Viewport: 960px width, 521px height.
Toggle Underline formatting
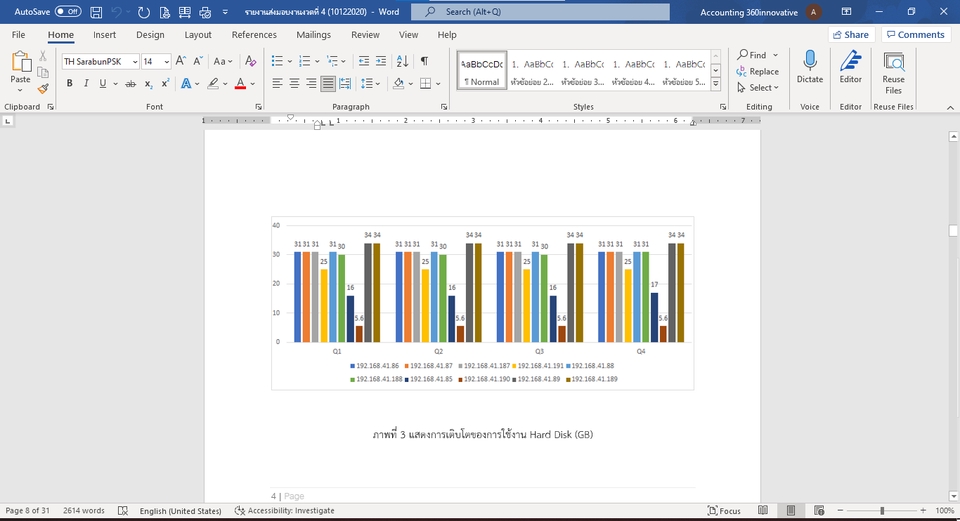click(102, 84)
